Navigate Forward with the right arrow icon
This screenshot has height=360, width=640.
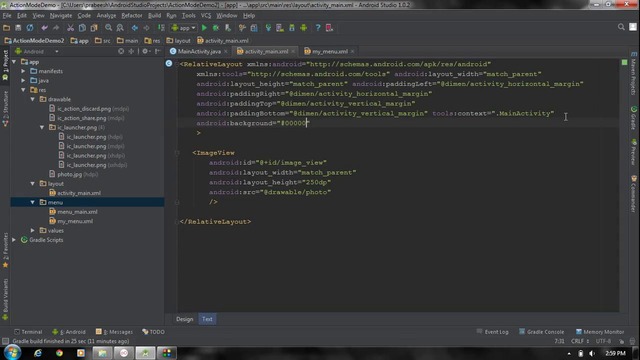pyautogui.click(x=147, y=28)
